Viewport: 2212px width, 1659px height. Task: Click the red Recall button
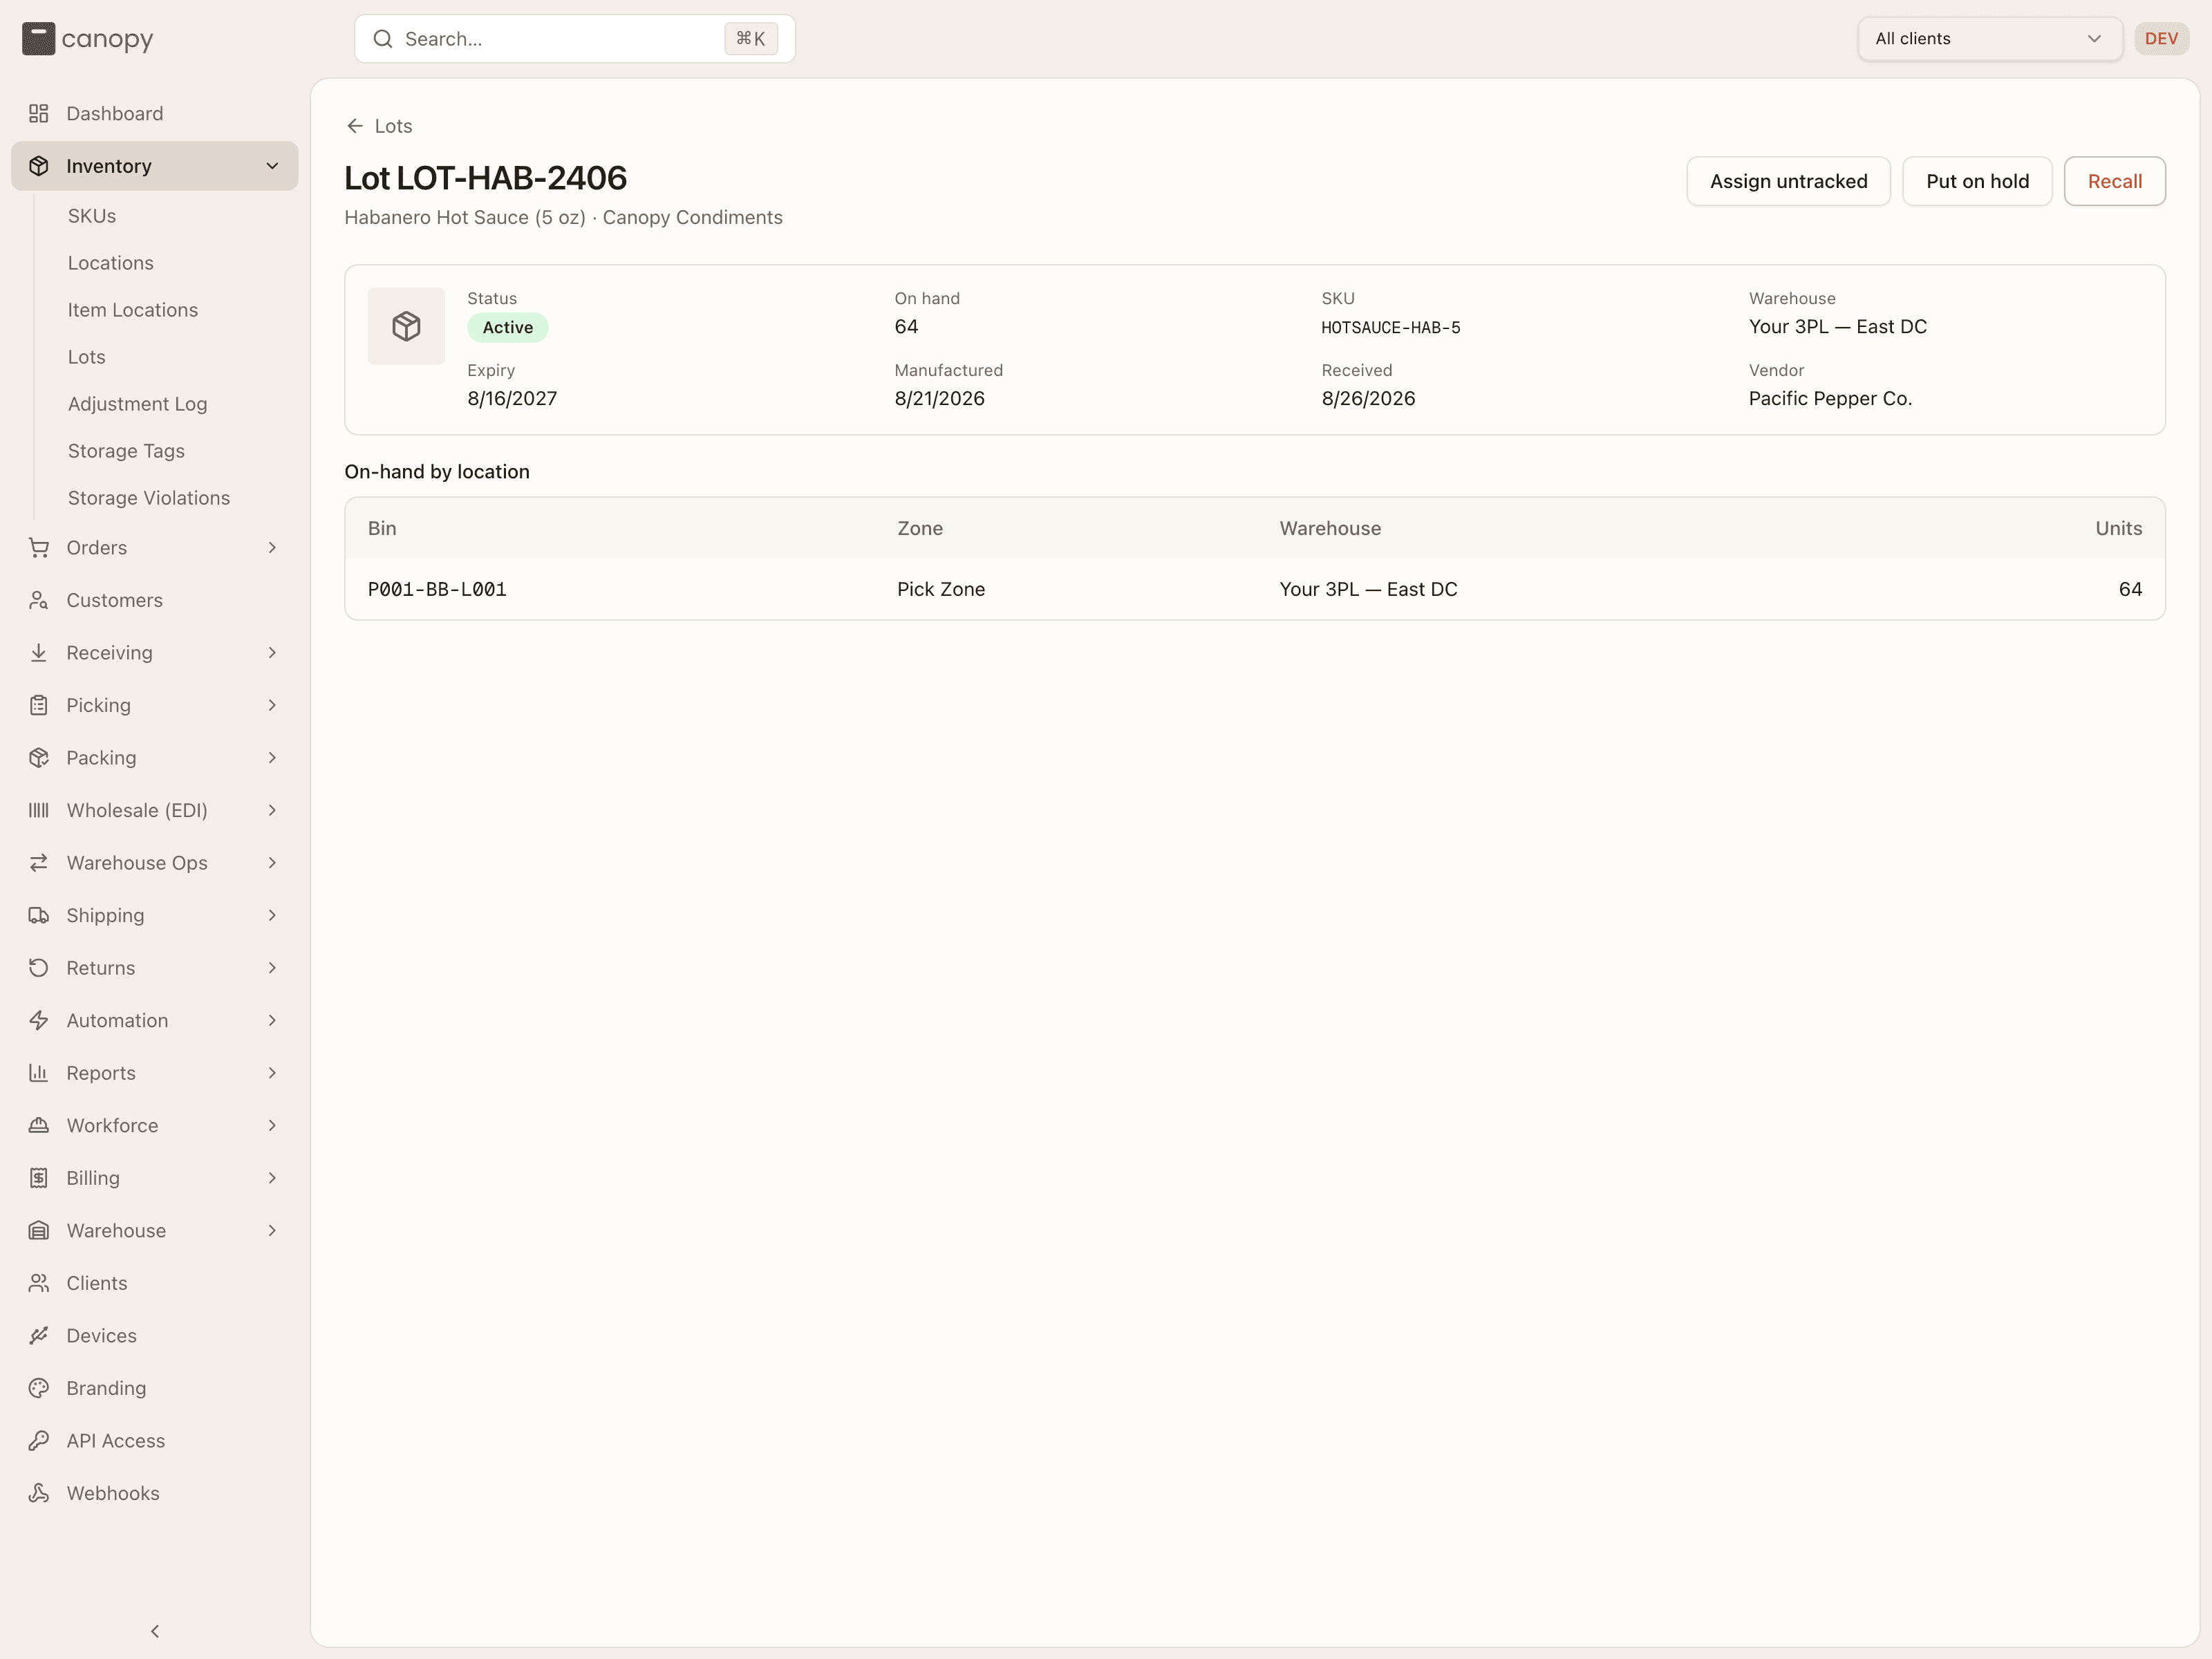click(2114, 181)
